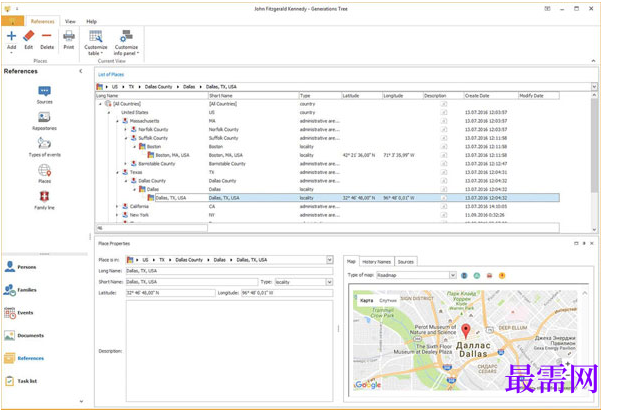Click the Add place button
Image resolution: width=617 pixels, height=410 pixels.
point(11,39)
